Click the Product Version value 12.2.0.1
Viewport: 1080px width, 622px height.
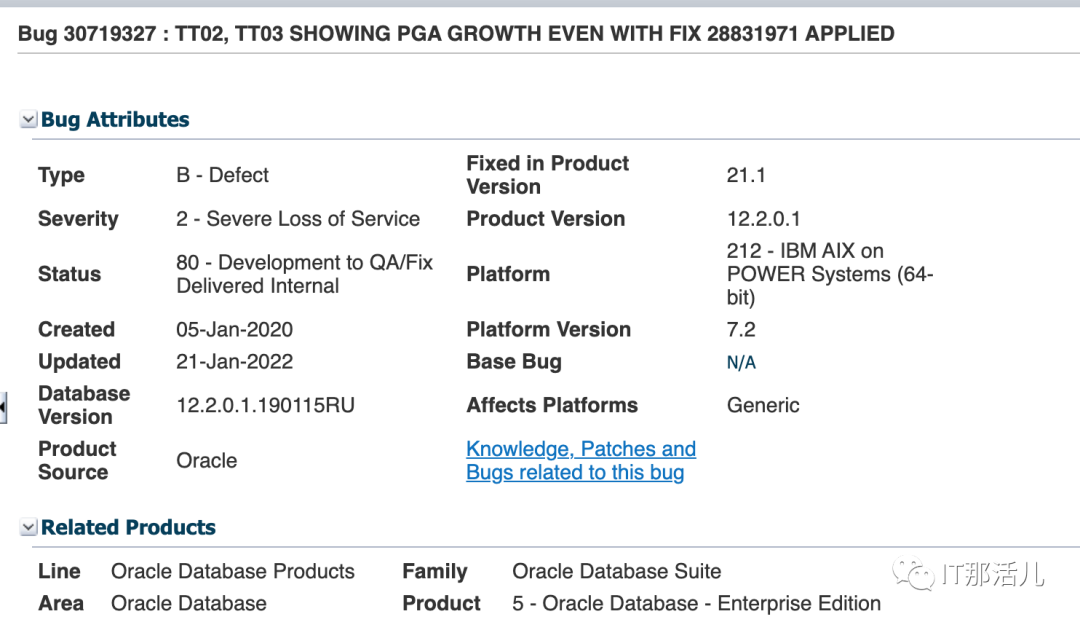click(x=763, y=219)
